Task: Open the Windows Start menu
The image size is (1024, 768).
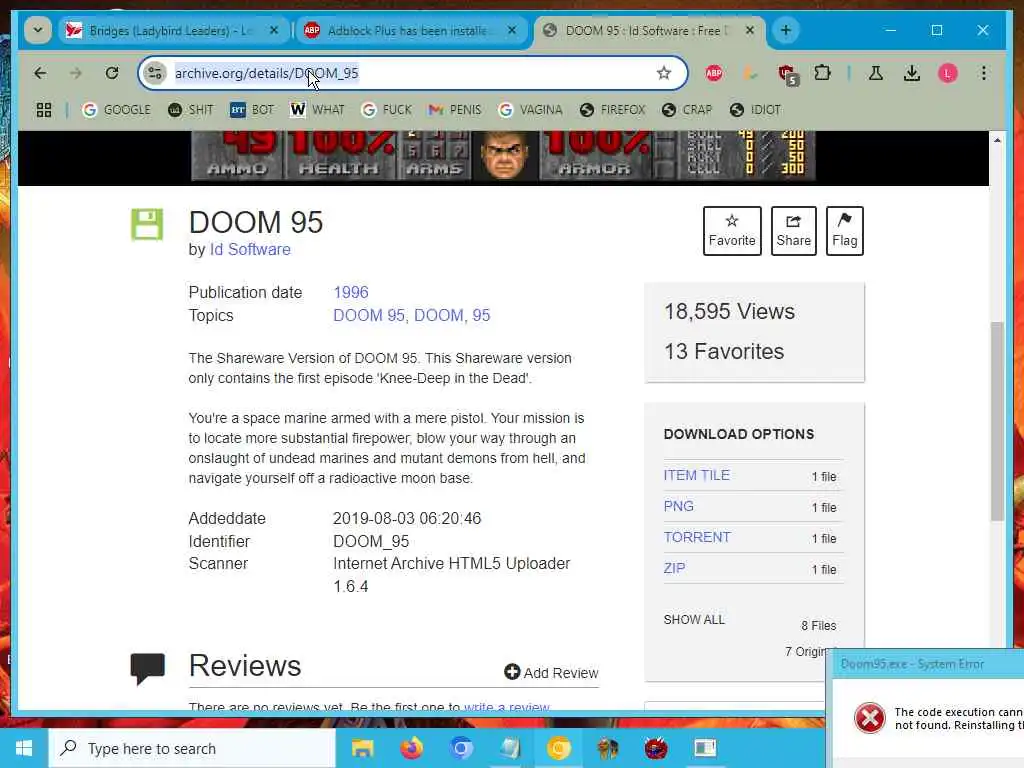Action: coord(24,748)
